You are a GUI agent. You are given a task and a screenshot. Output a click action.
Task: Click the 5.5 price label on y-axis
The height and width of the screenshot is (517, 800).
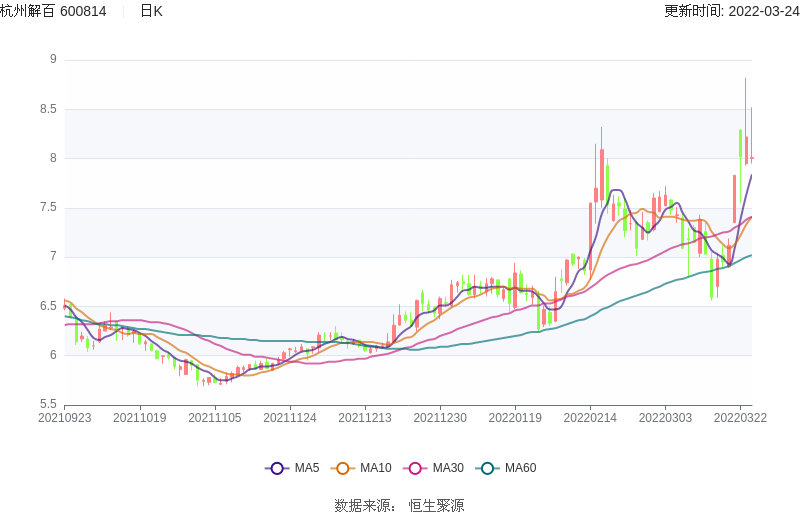click(x=48, y=404)
